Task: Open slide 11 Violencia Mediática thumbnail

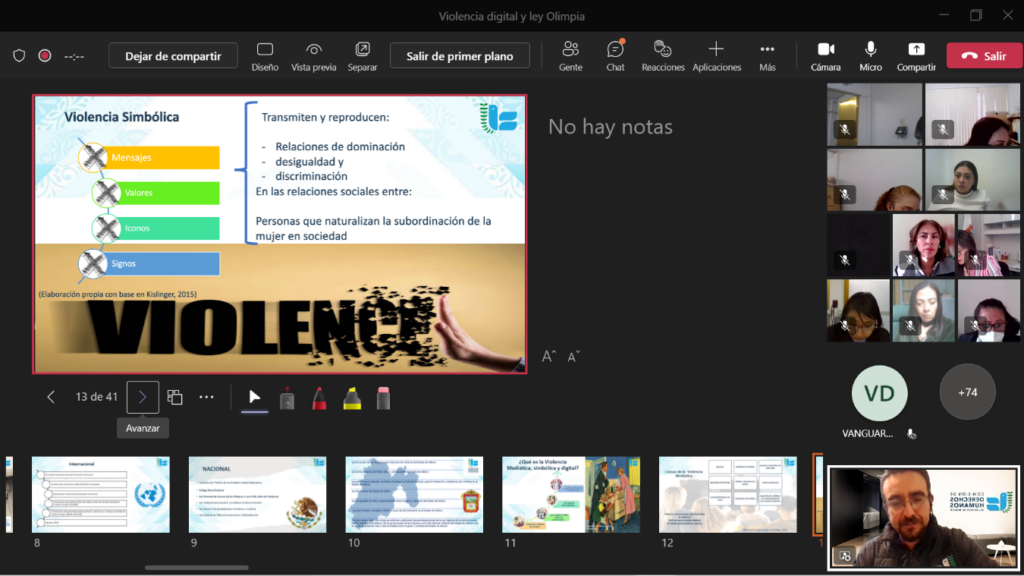Action: tap(571, 494)
